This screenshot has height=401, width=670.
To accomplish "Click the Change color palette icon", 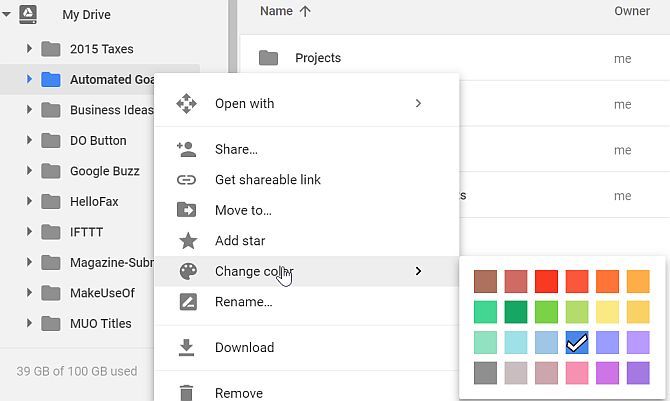I will click(186, 271).
